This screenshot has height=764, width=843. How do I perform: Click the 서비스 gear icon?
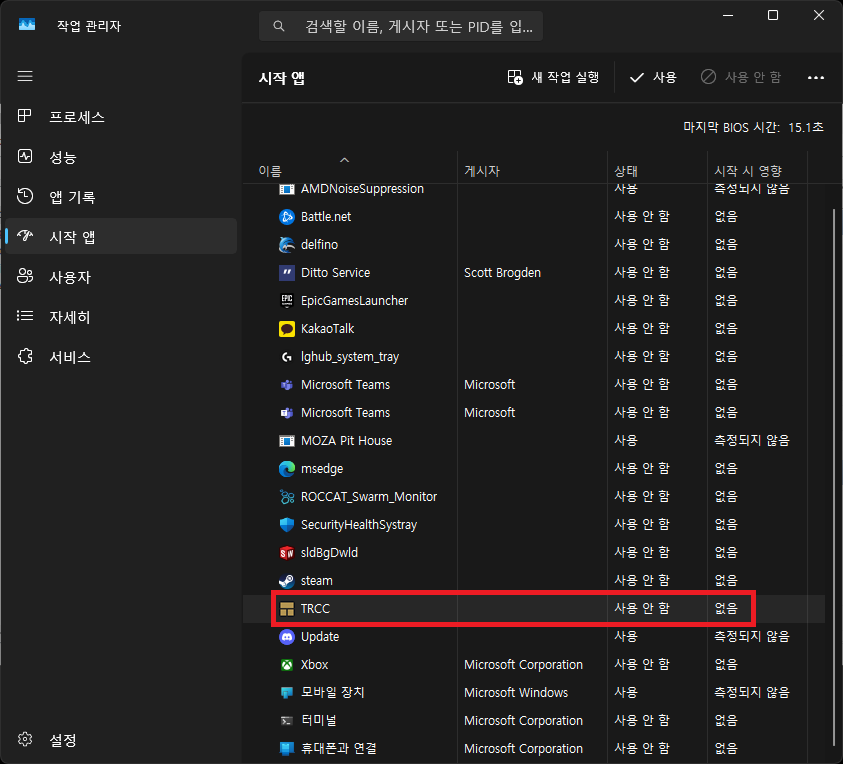(x=25, y=356)
